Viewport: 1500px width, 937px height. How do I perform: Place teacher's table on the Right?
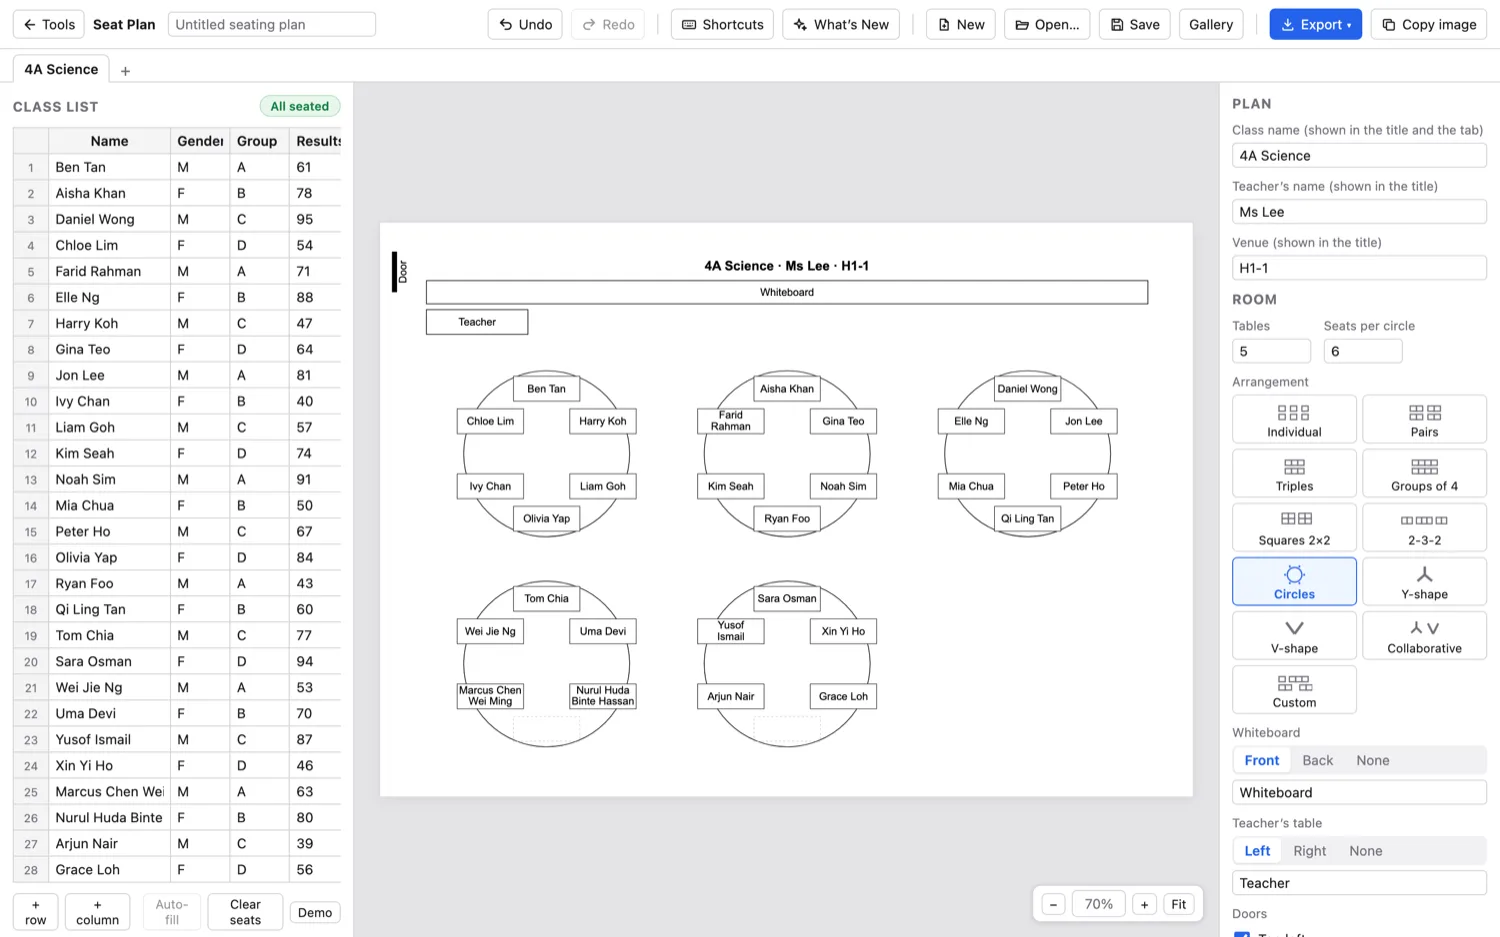pos(1309,851)
